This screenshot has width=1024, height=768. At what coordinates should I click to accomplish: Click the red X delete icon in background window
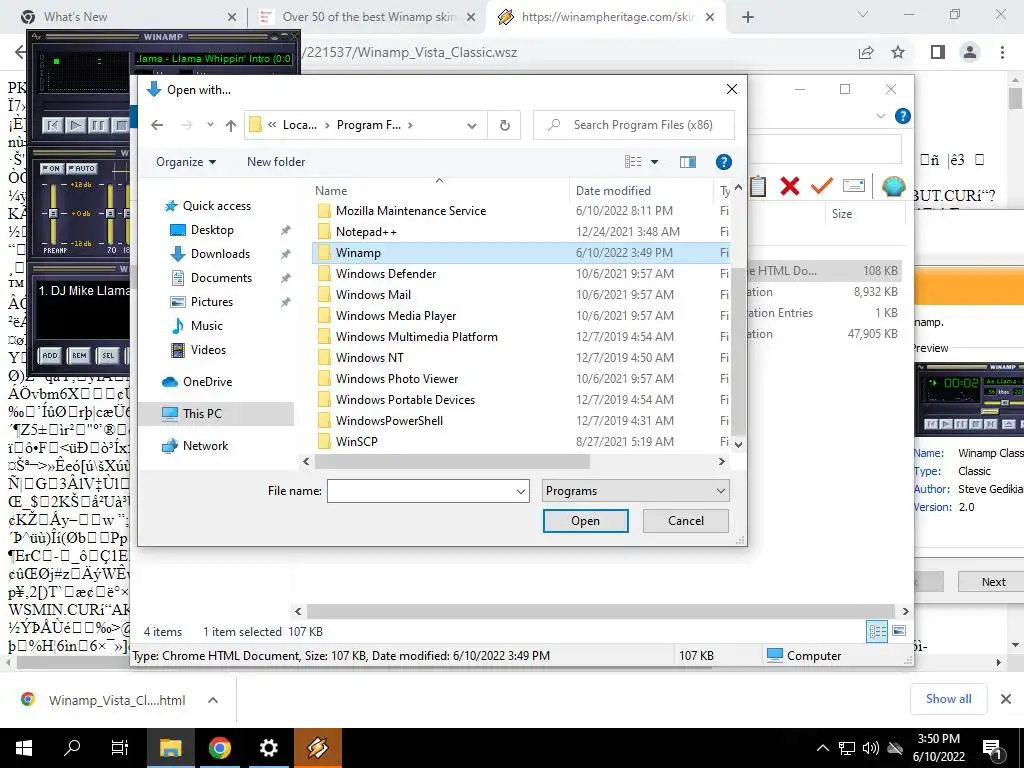pyautogui.click(x=790, y=186)
